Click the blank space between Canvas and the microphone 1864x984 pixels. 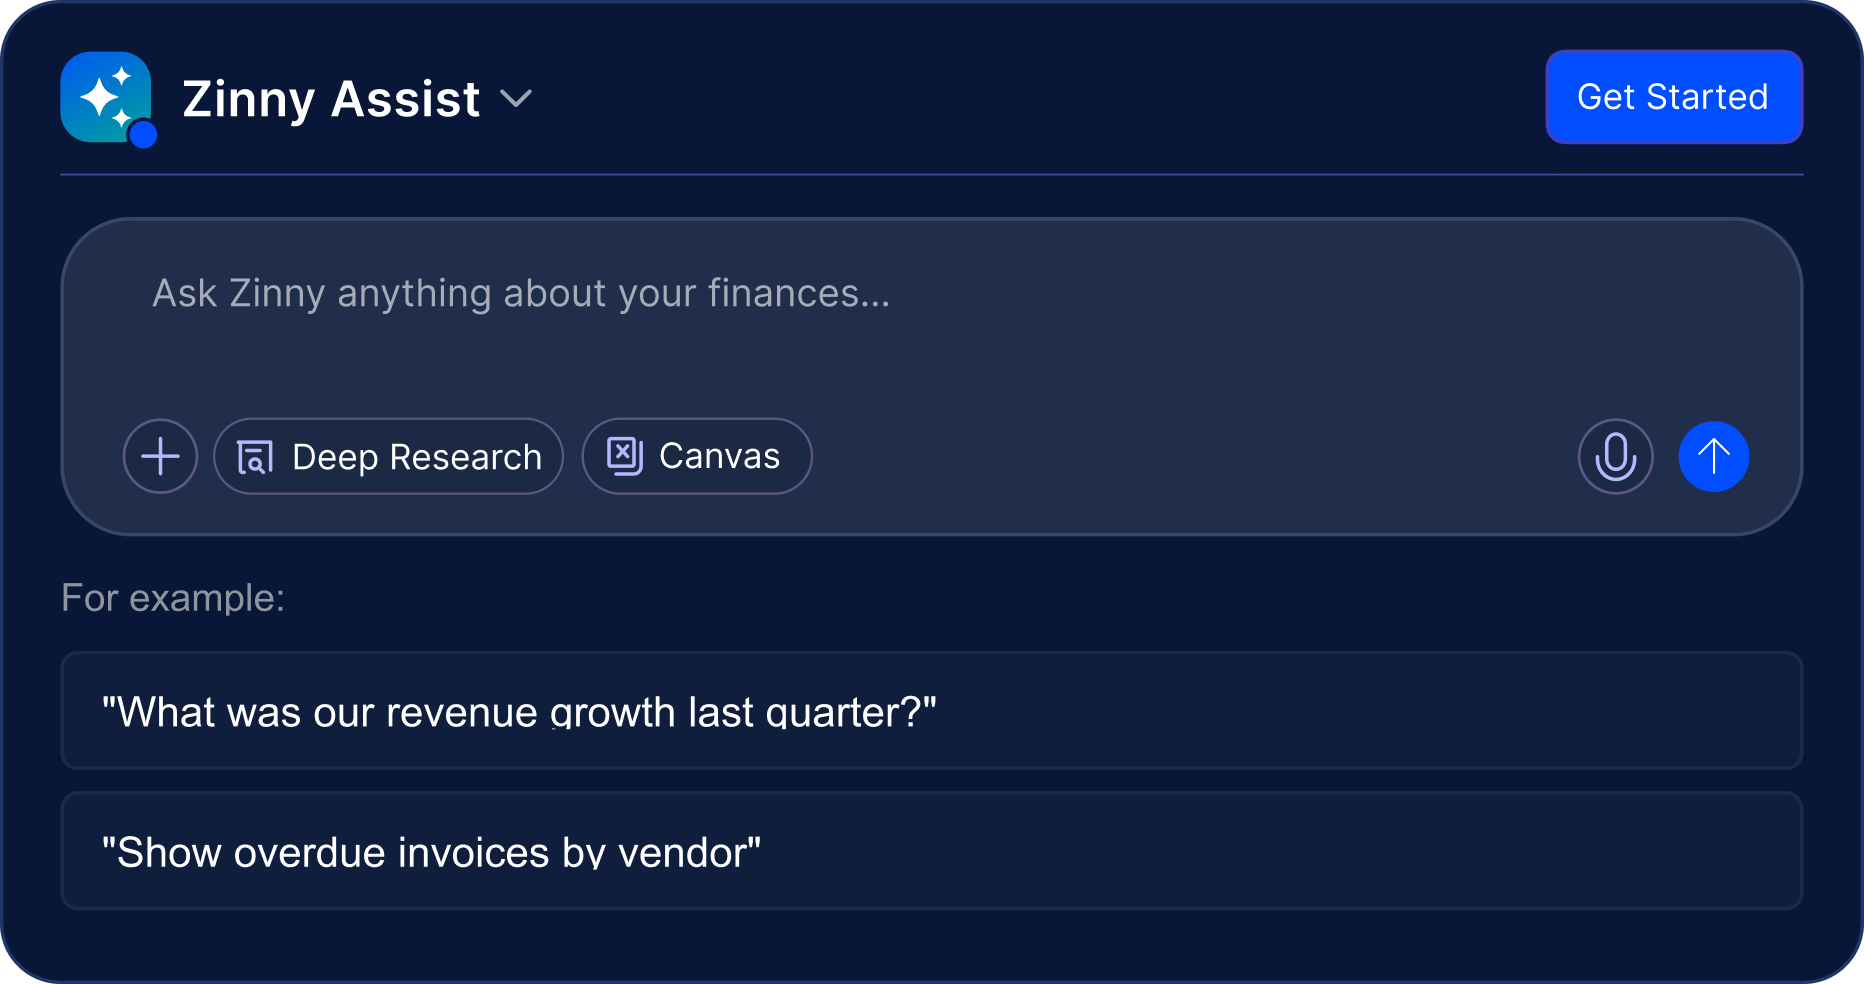tap(1190, 456)
